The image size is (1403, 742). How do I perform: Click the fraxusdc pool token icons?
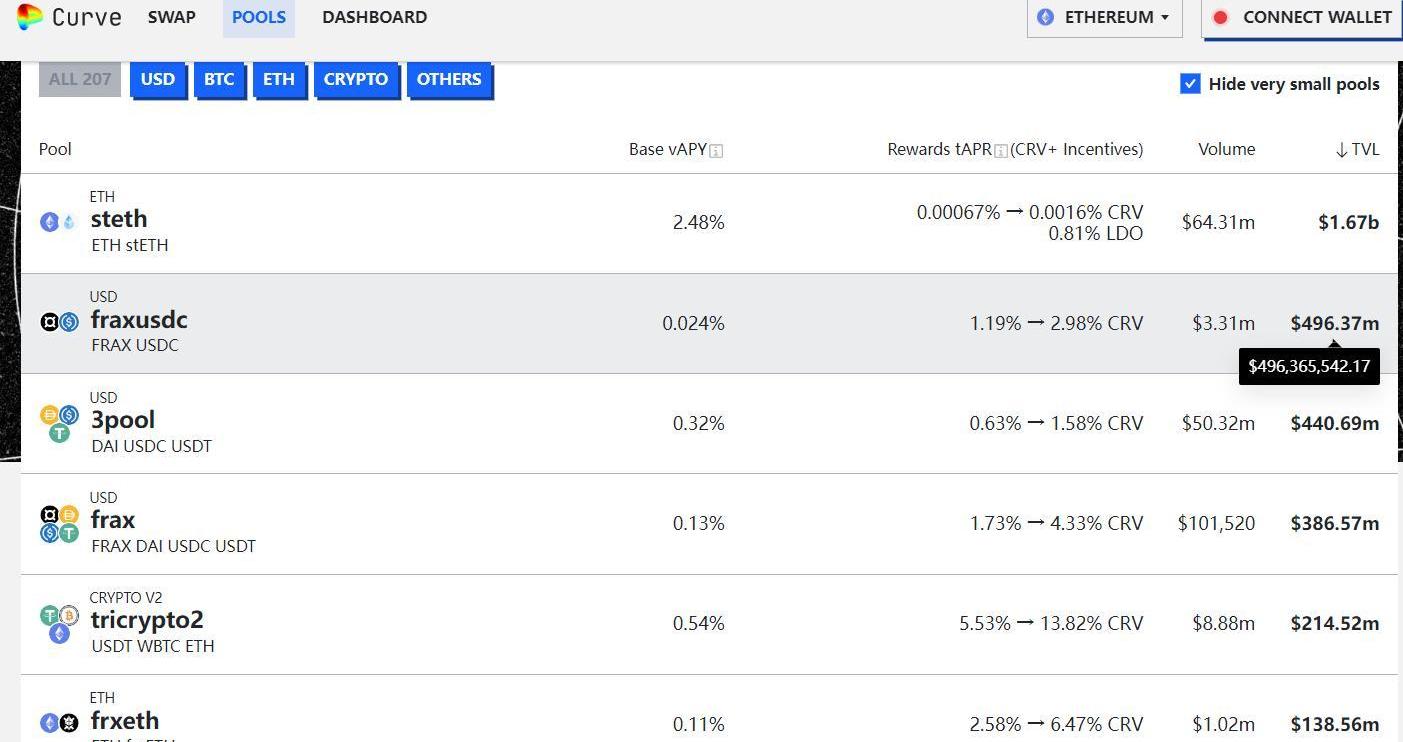[59, 322]
